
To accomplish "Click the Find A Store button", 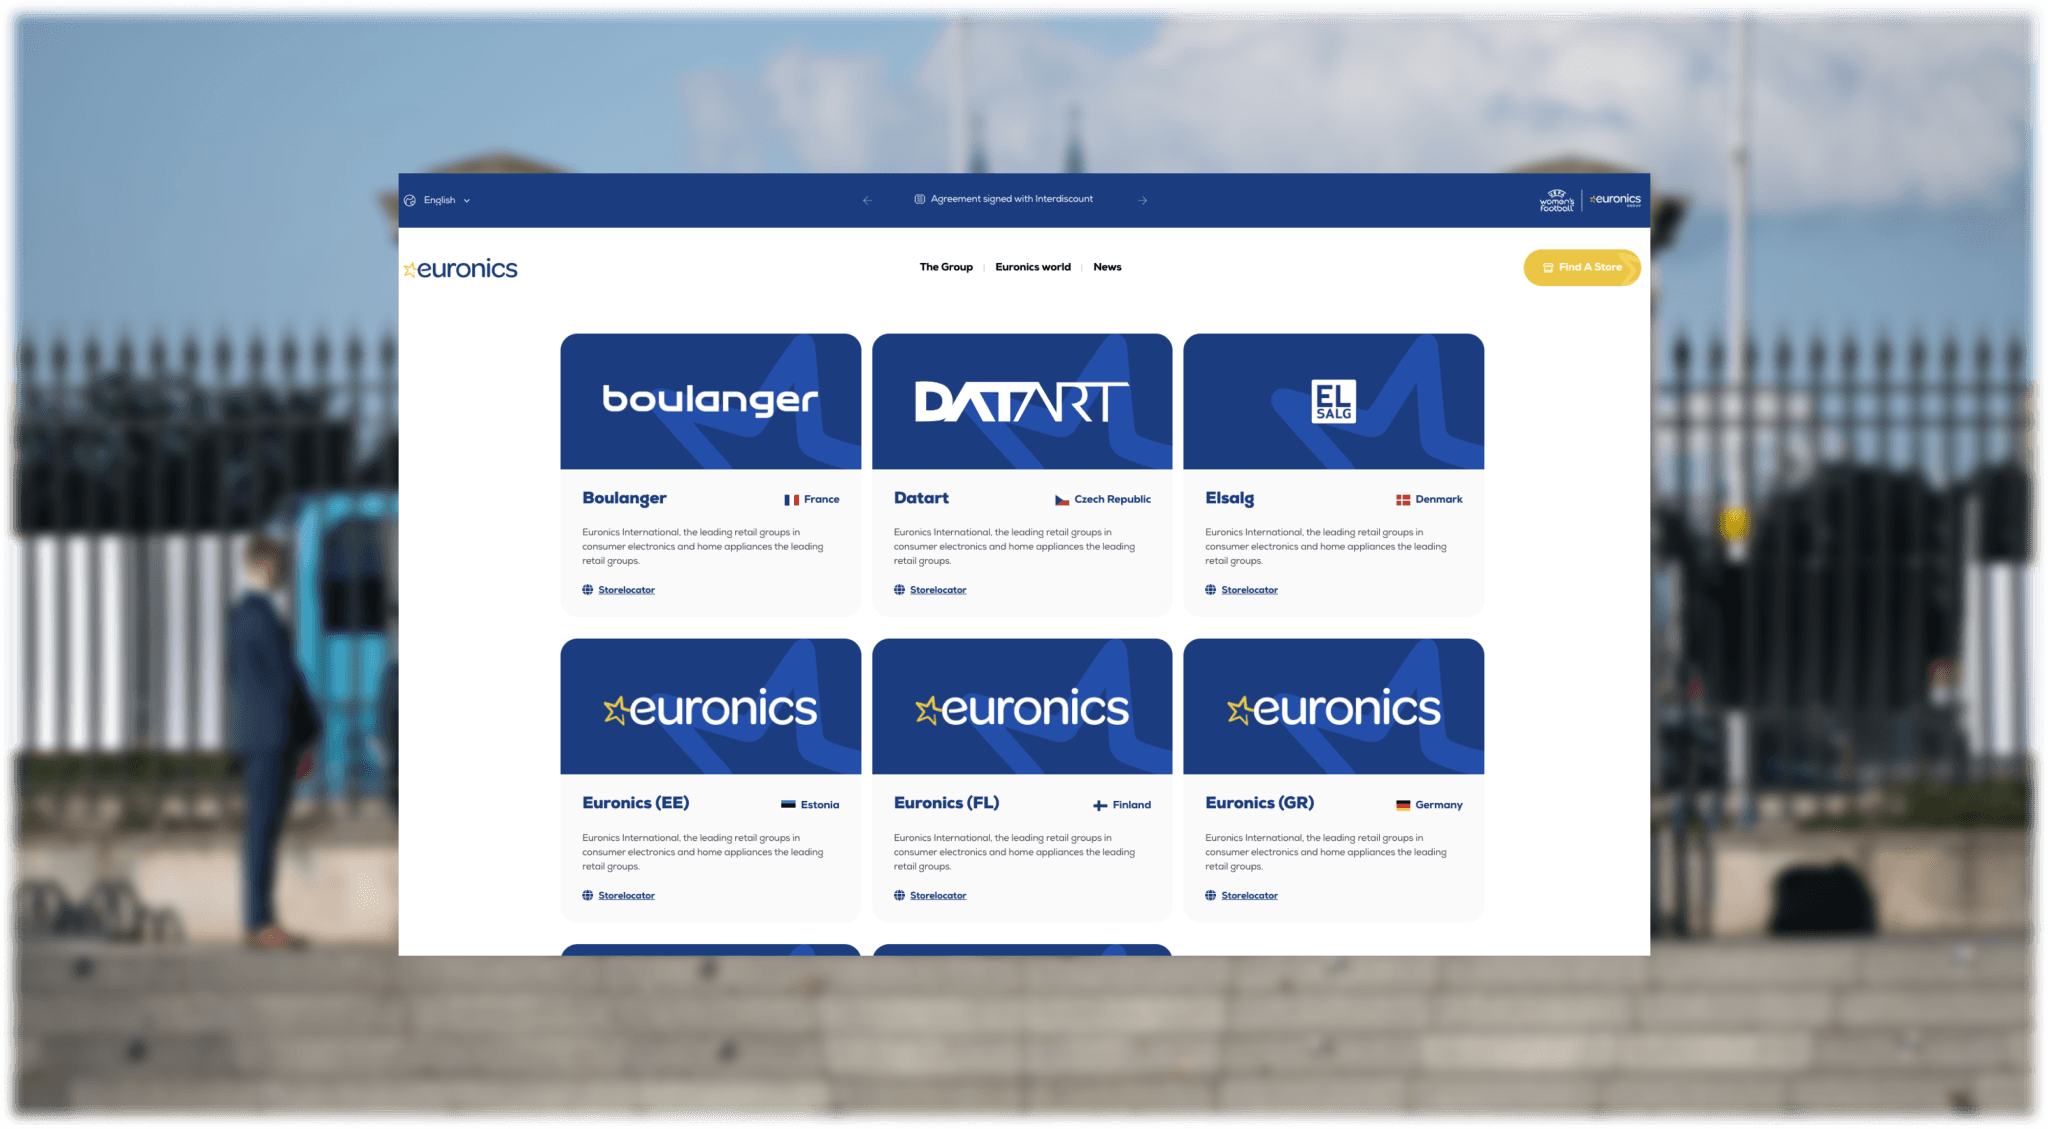I will click(x=1582, y=267).
